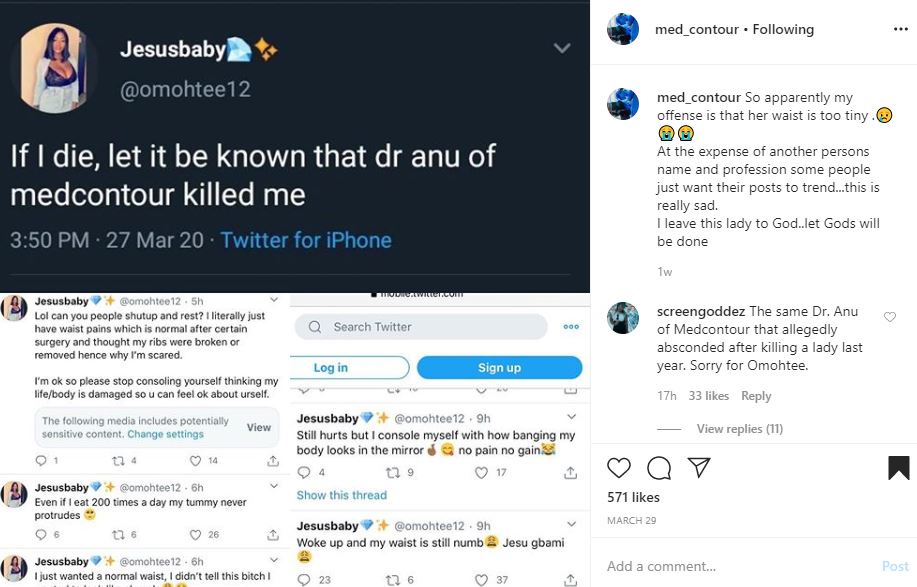
Task: Open the tweet dropdown chevron in image
Action: coord(562,48)
